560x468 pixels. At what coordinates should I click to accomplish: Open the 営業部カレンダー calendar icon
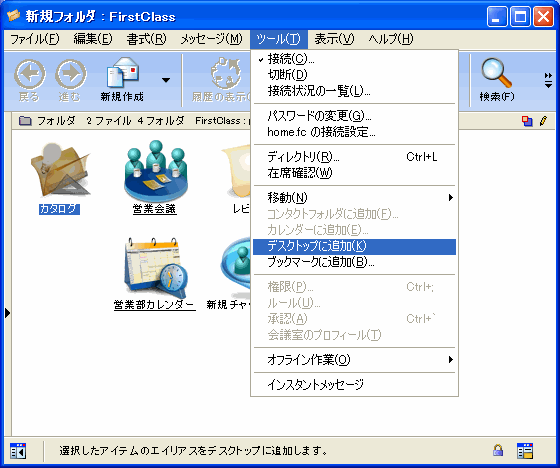click(155, 268)
